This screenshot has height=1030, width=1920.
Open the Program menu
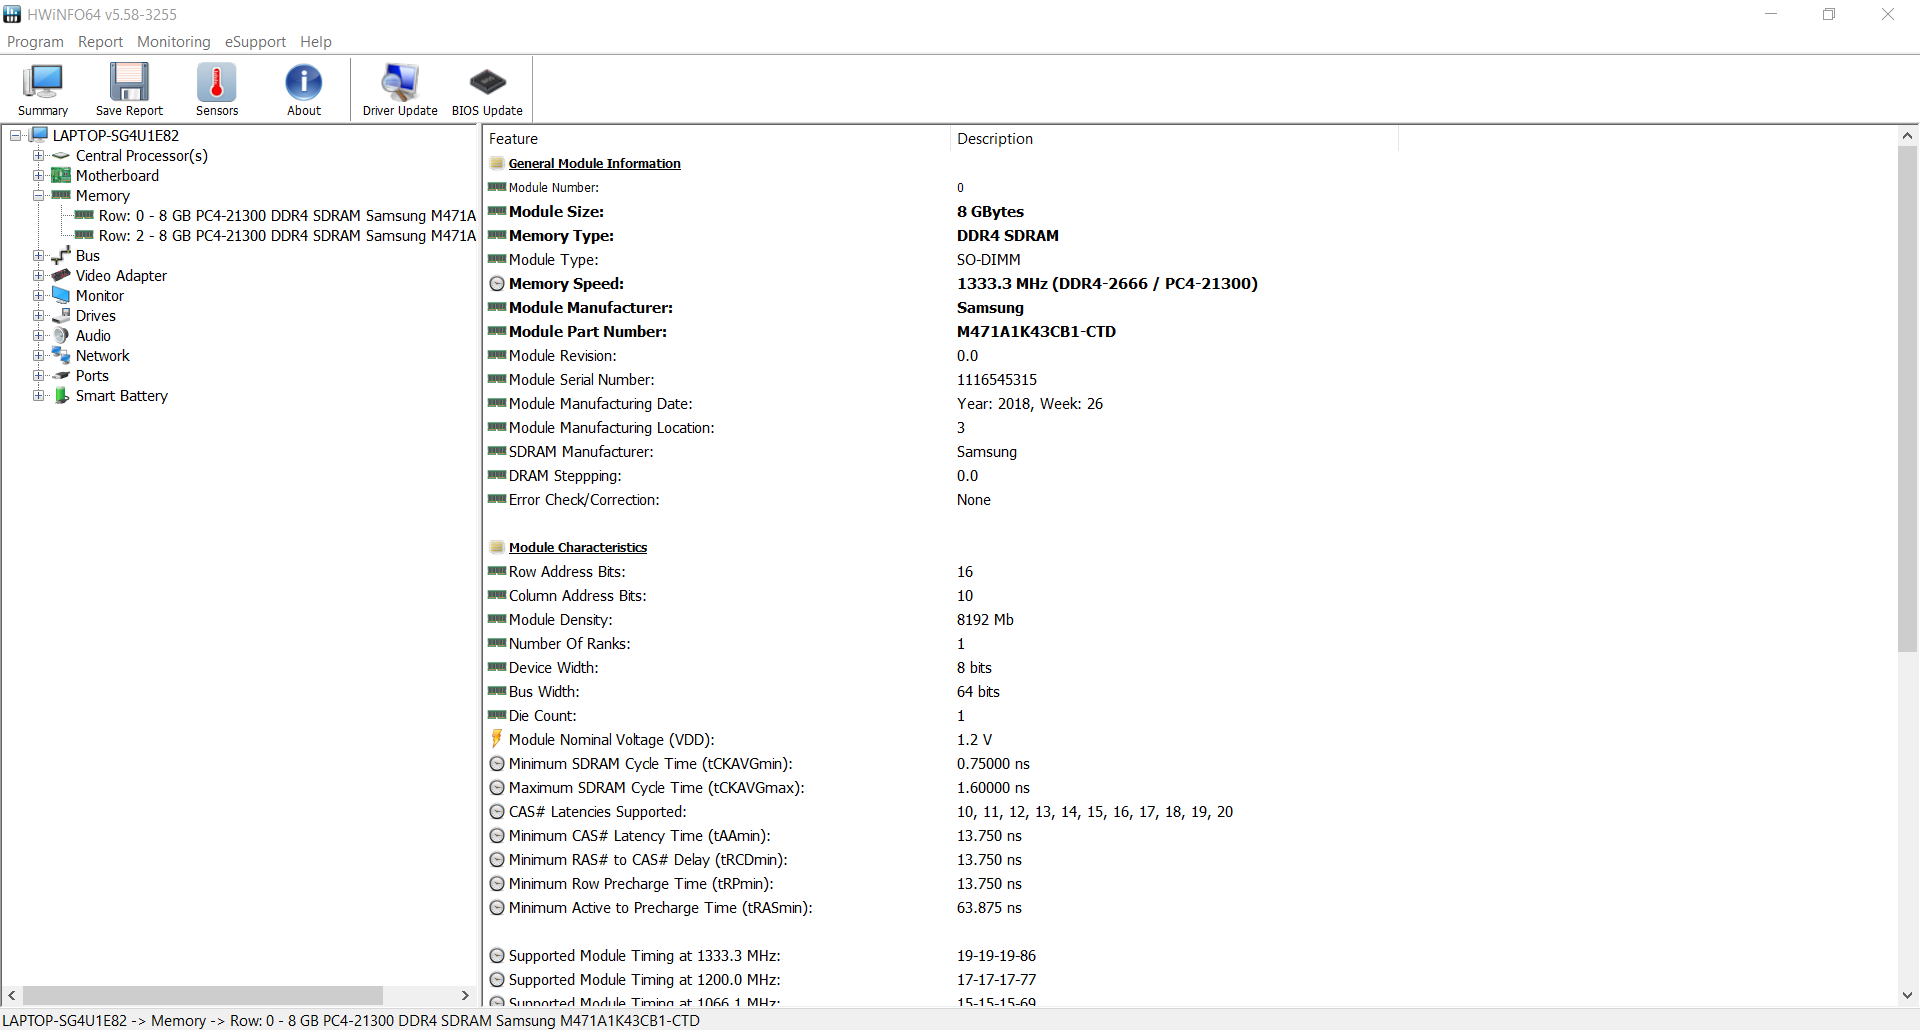[35, 42]
